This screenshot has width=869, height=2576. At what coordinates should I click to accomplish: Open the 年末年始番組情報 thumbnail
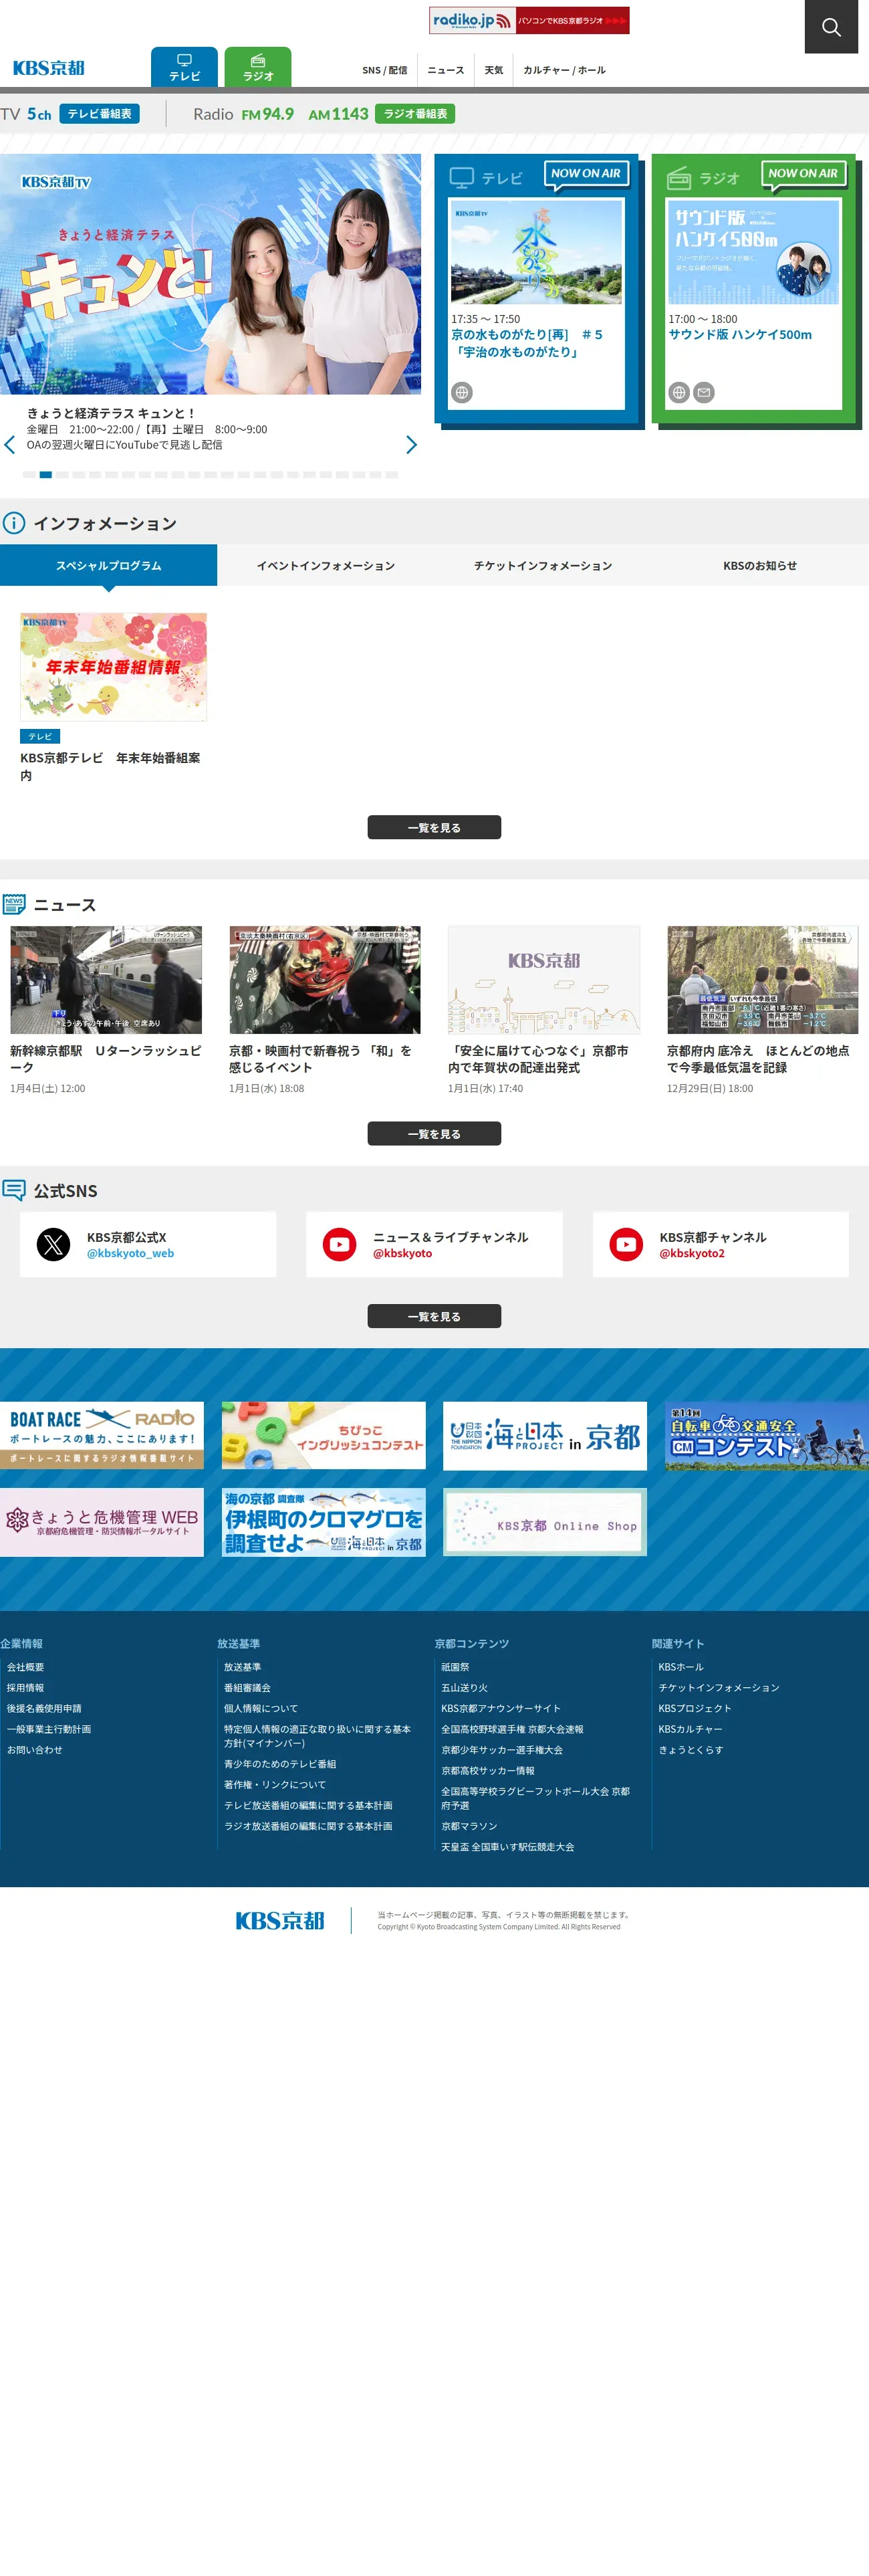pyautogui.click(x=113, y=666)
